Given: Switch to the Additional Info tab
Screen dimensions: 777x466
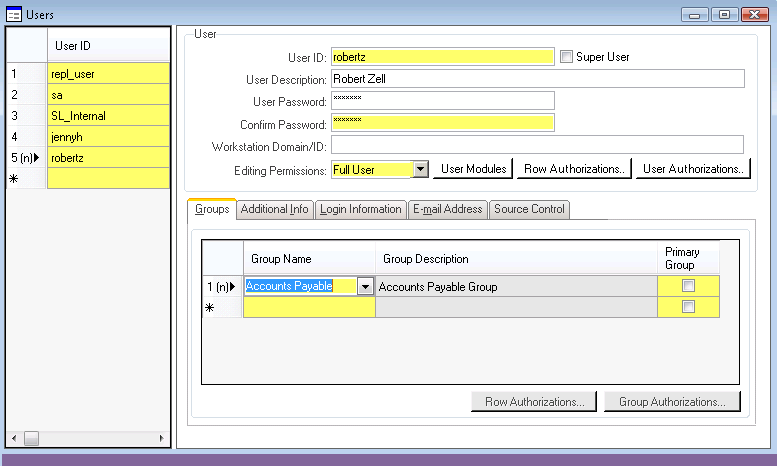Looking at the screenshot, I should pyautogui.click(x=274, y=209).
